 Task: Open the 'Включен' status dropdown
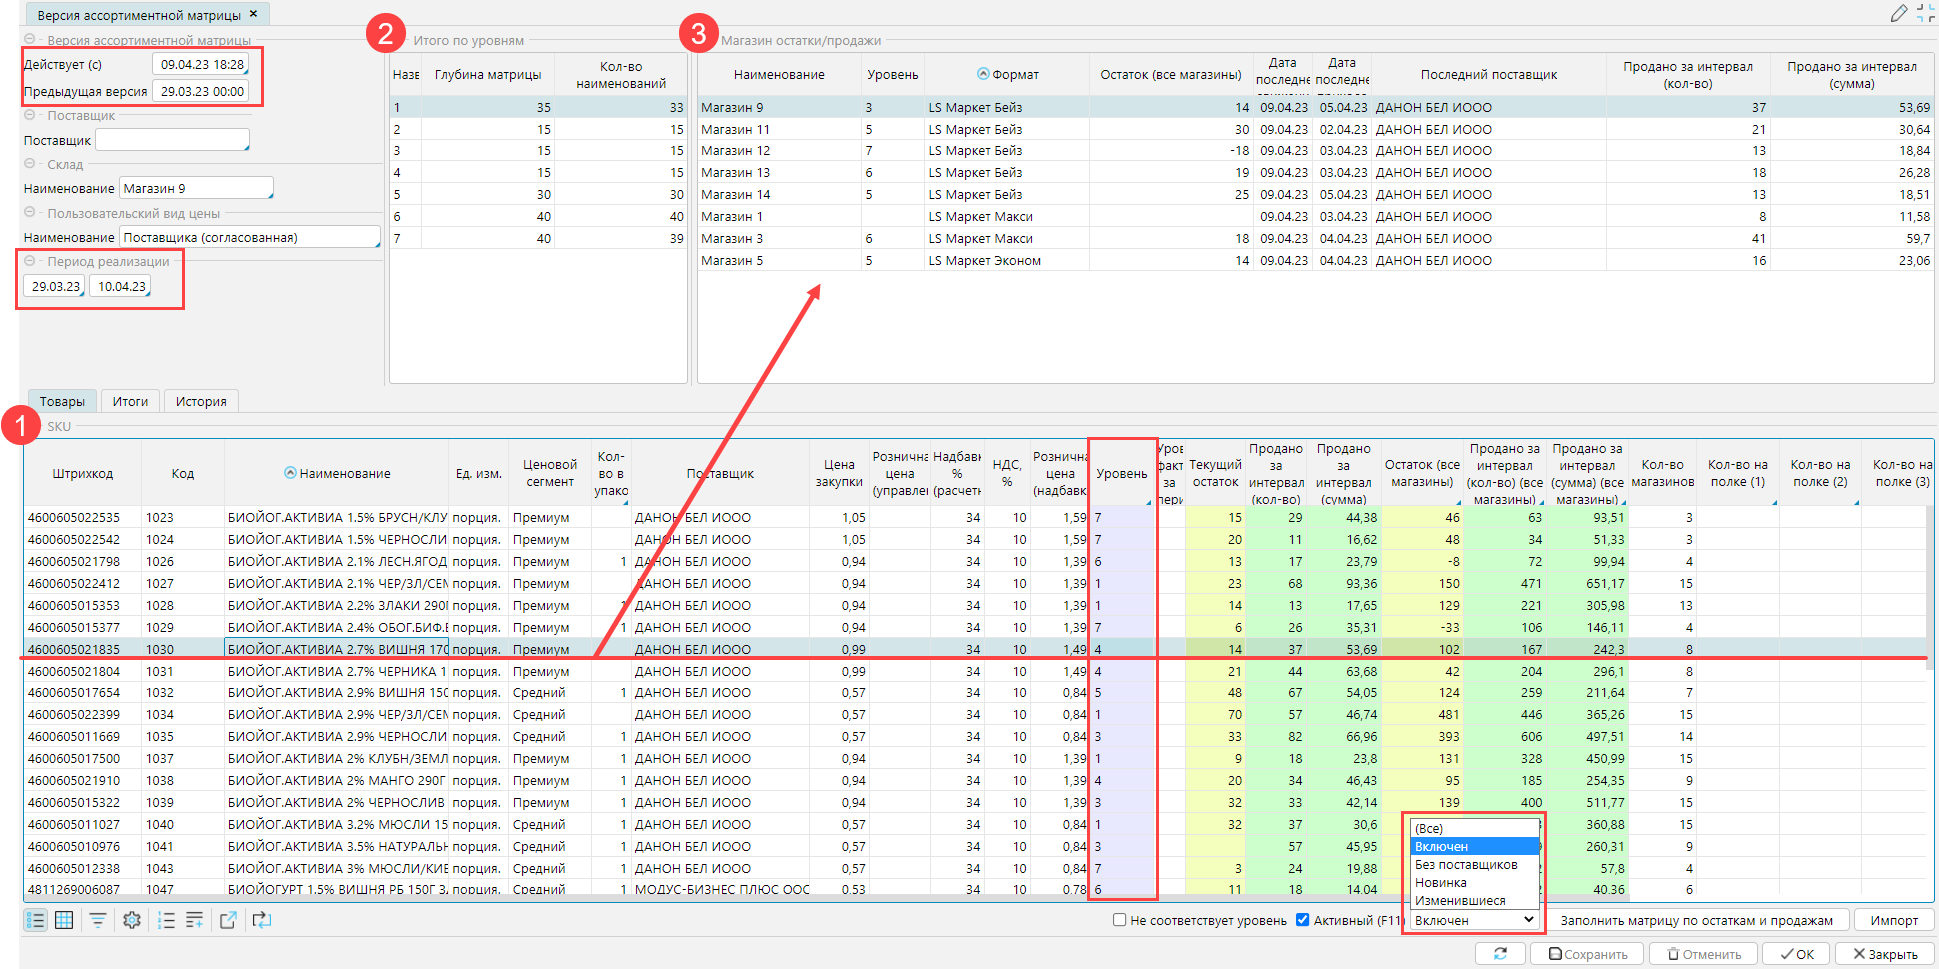tap(1474, 920)
